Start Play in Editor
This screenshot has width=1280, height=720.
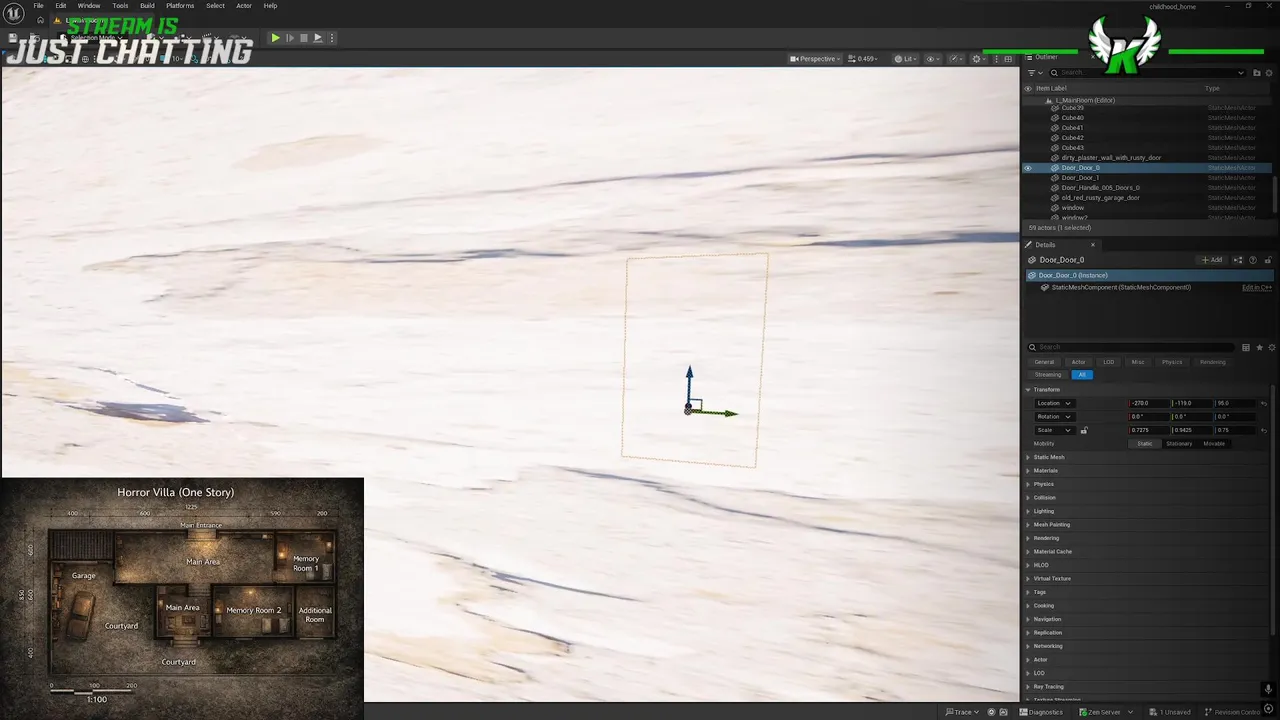click(275, 38)
